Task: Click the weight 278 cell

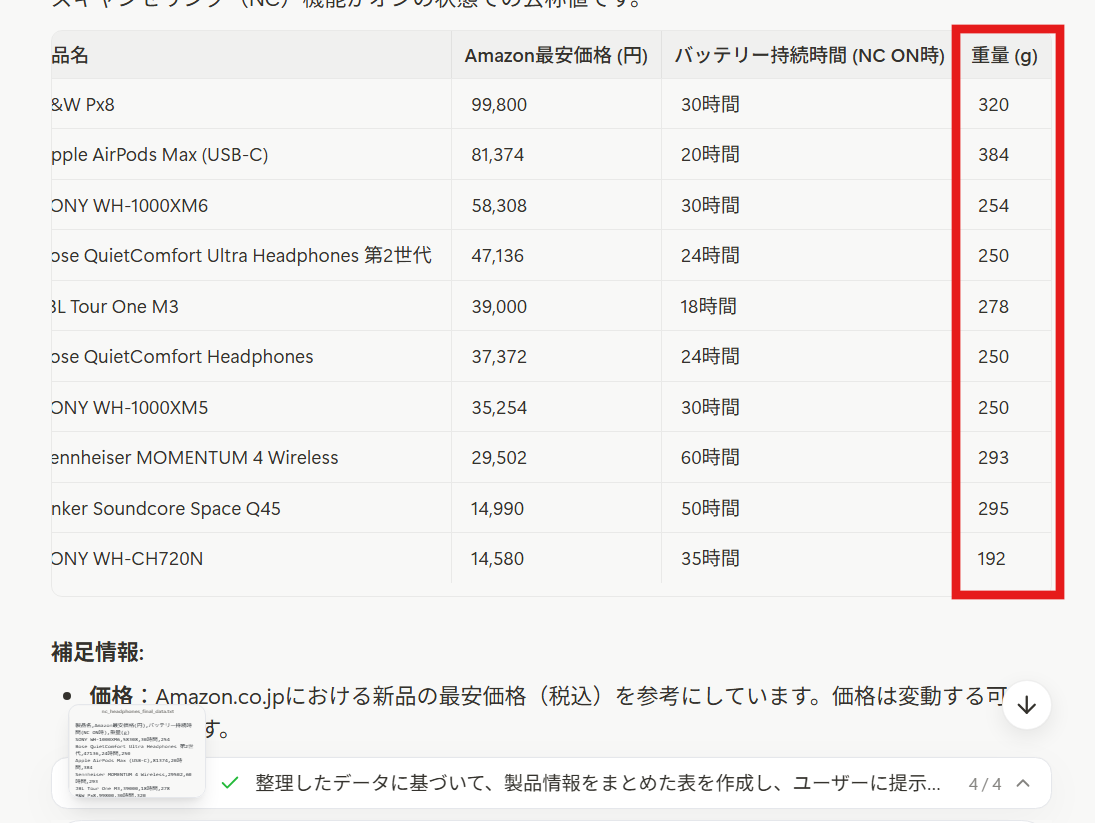Action: tap(993, 306)
